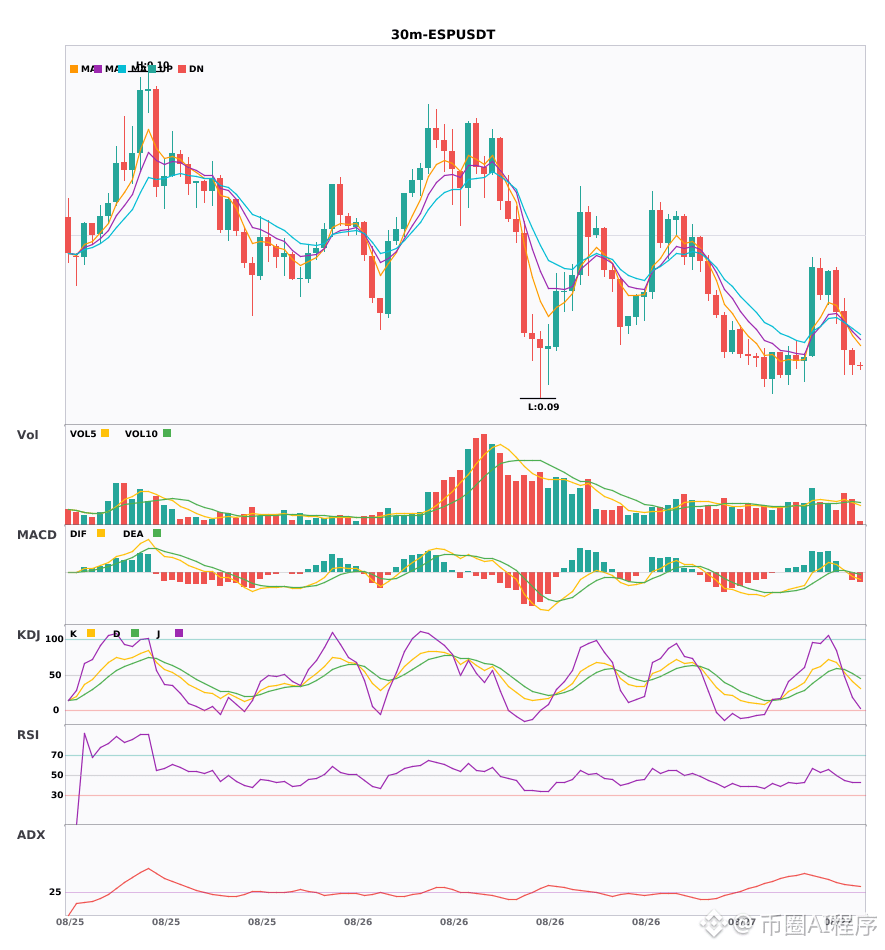The width and height of the screenshot is (885, 950).
Task: Click the L:0.09 low price label
Action: [x=543, y=407]
